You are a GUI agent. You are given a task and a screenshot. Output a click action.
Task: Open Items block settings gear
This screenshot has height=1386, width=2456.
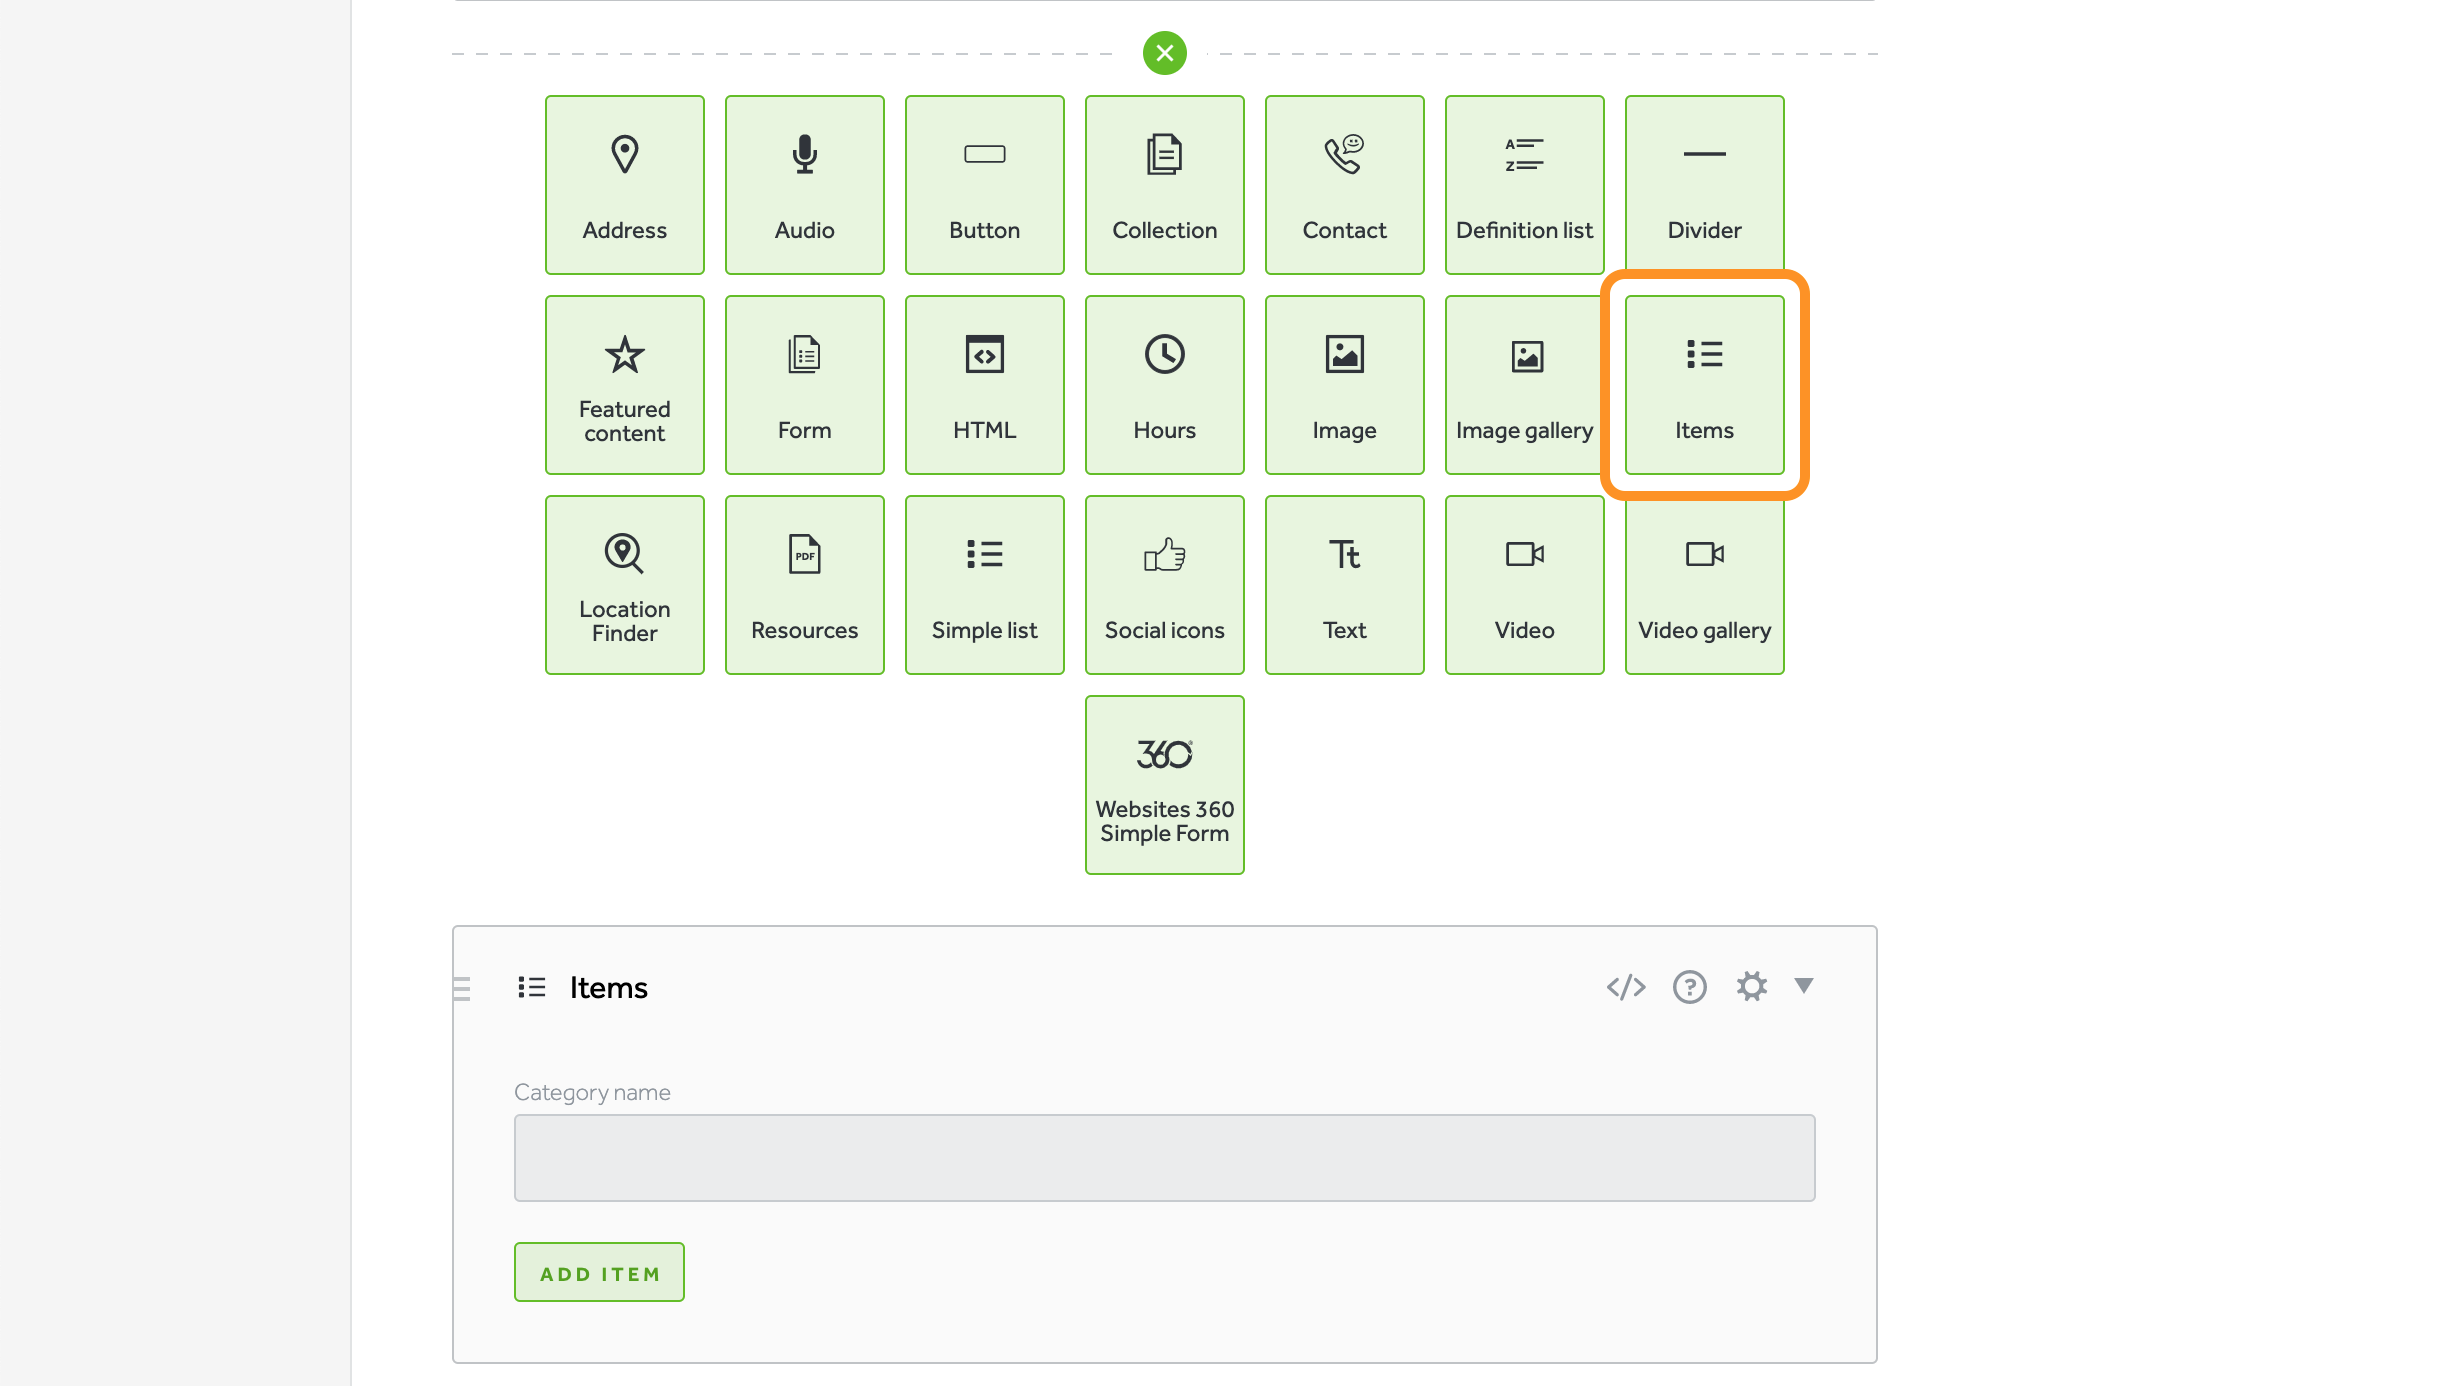1751,987
